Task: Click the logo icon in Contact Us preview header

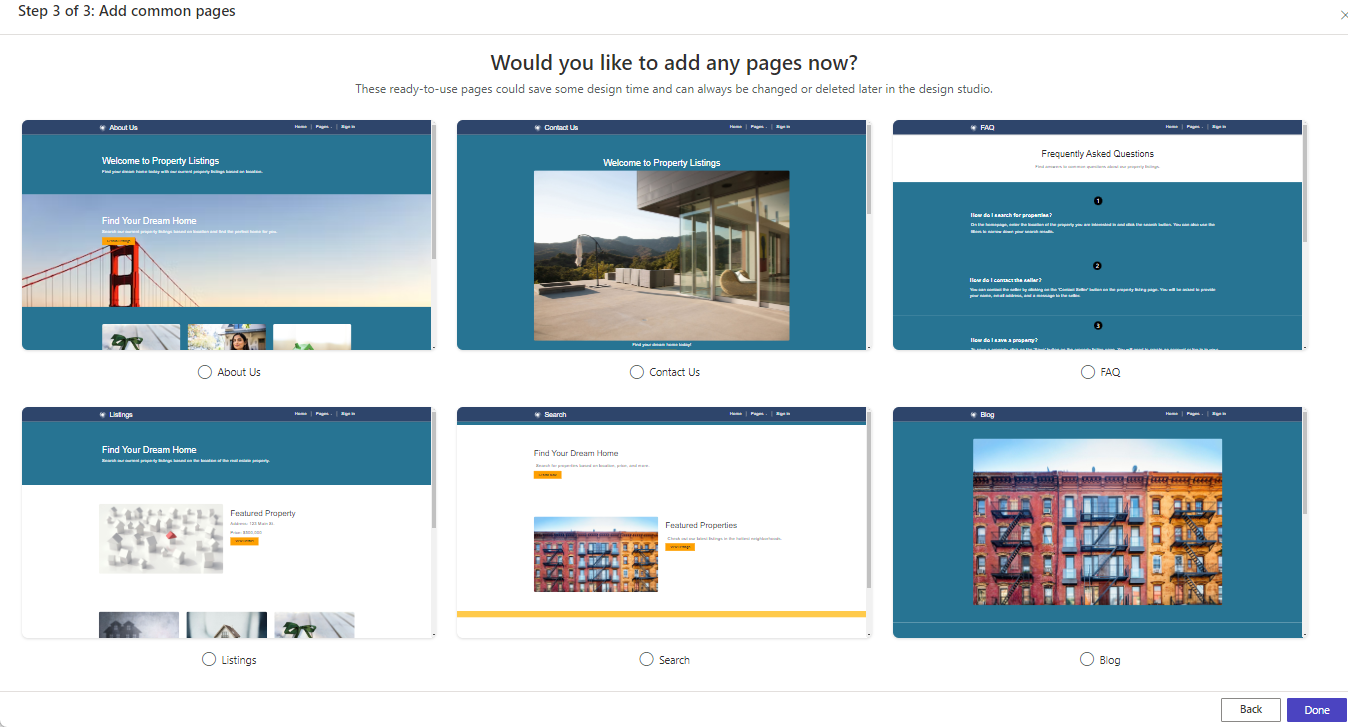Action: (x=538, y=127)
